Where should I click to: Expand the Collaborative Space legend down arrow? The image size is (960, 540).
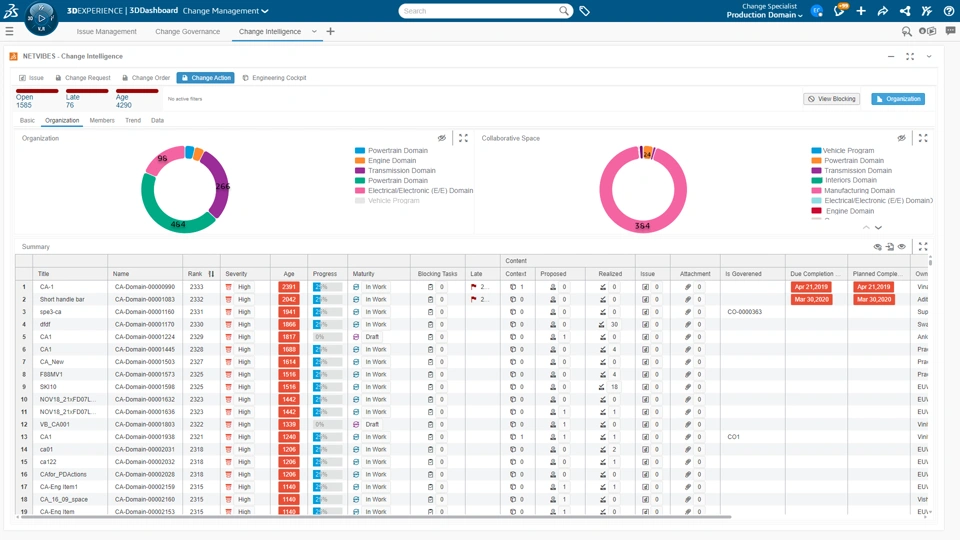click(x=879, y=228)
